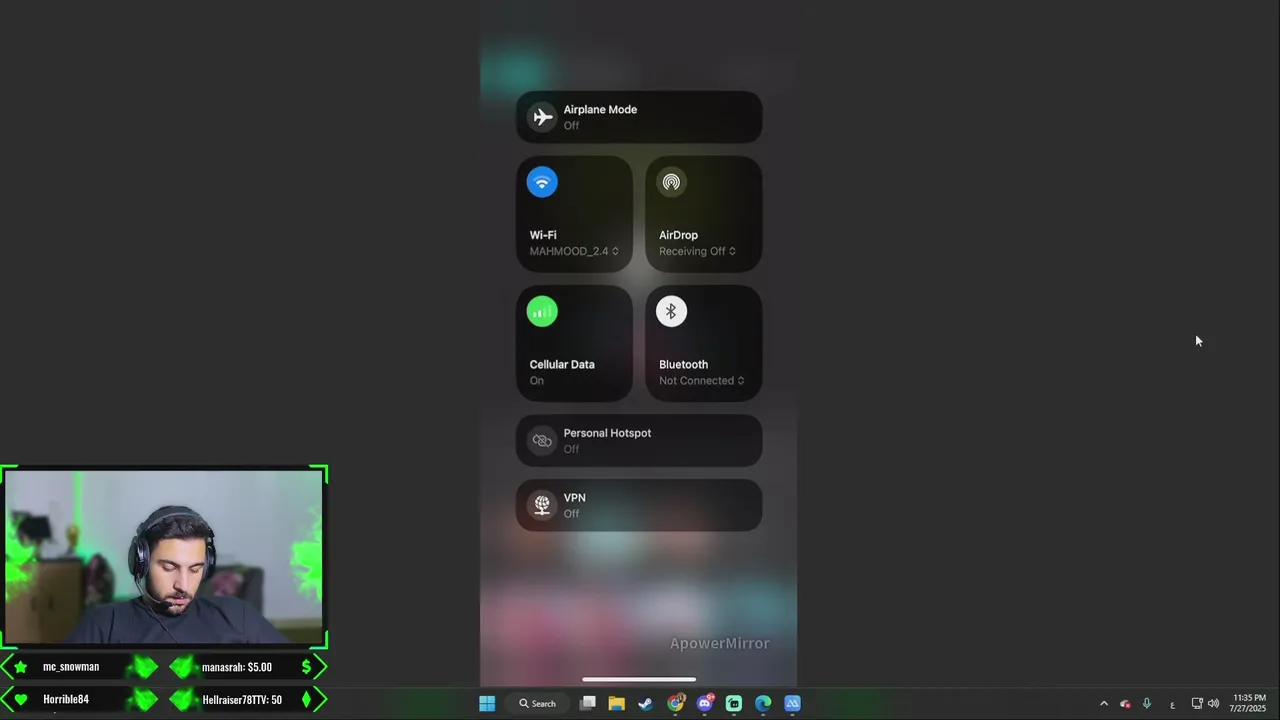
Task: Click the diamond icon after Hellraiser78TTV
Action: pos(306,700)
